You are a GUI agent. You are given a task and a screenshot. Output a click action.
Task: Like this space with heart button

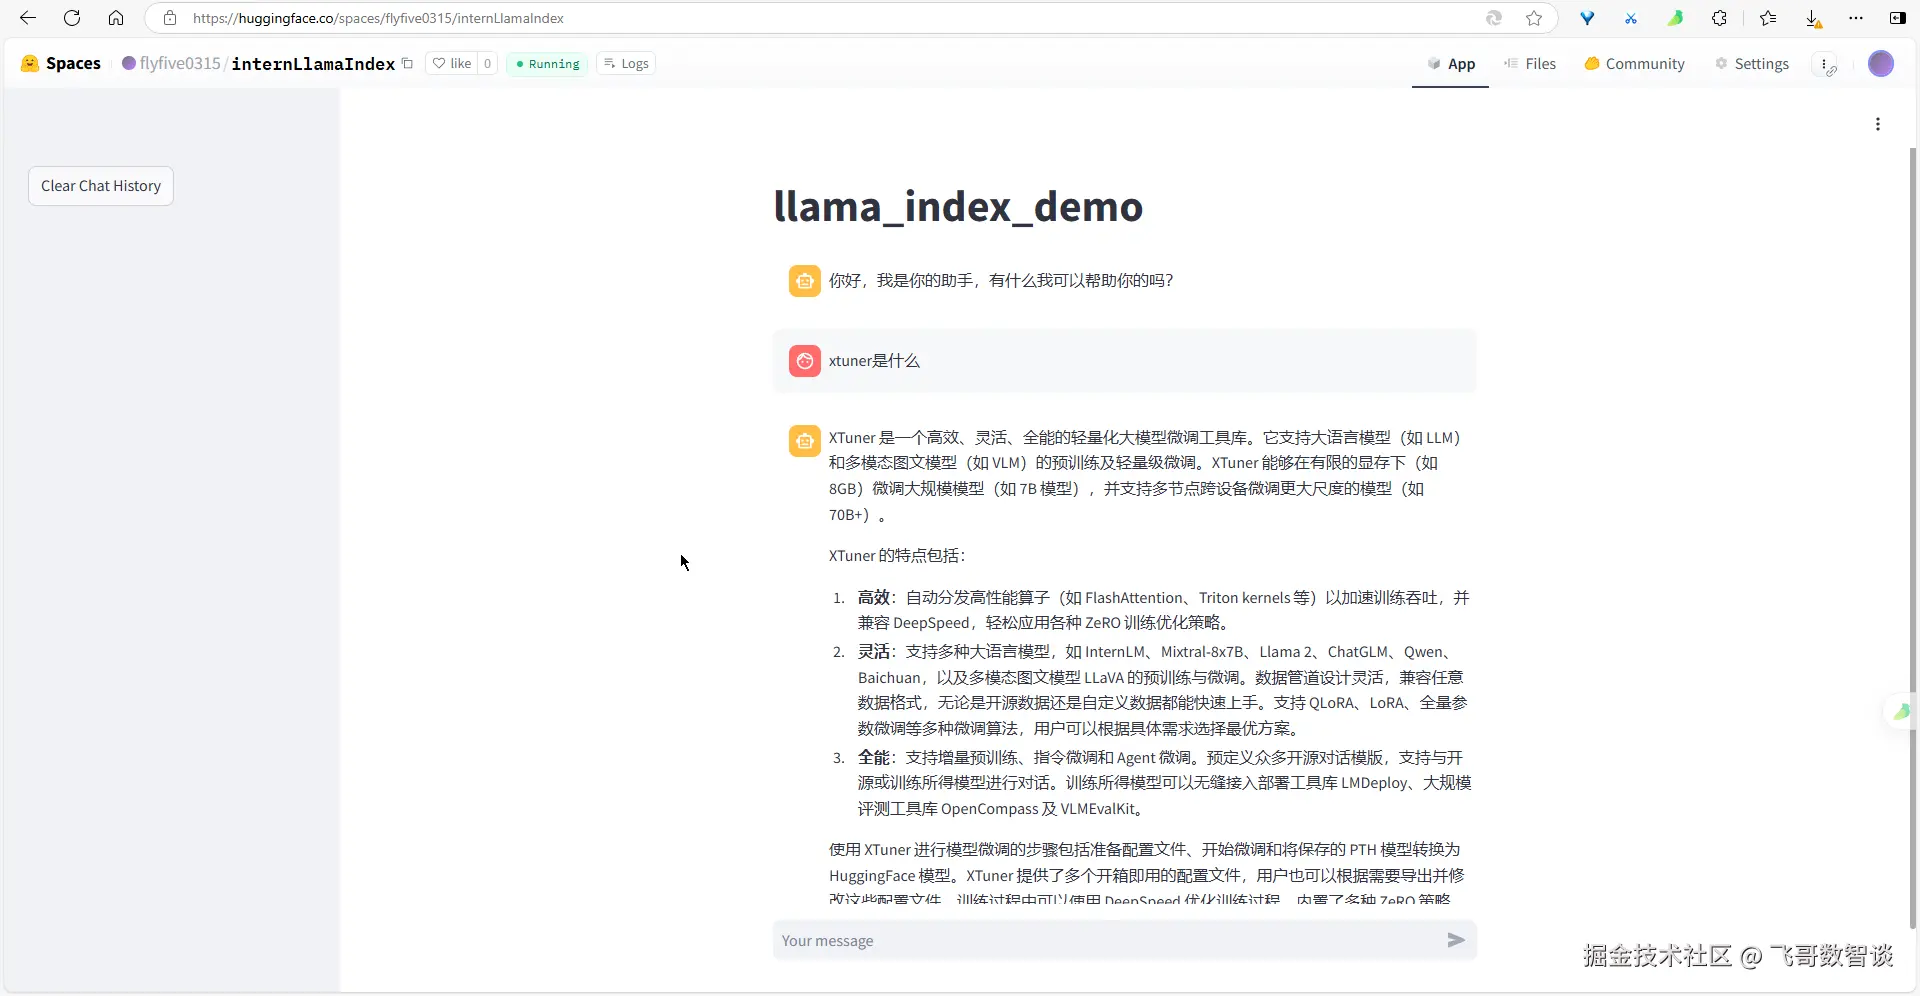452,63
